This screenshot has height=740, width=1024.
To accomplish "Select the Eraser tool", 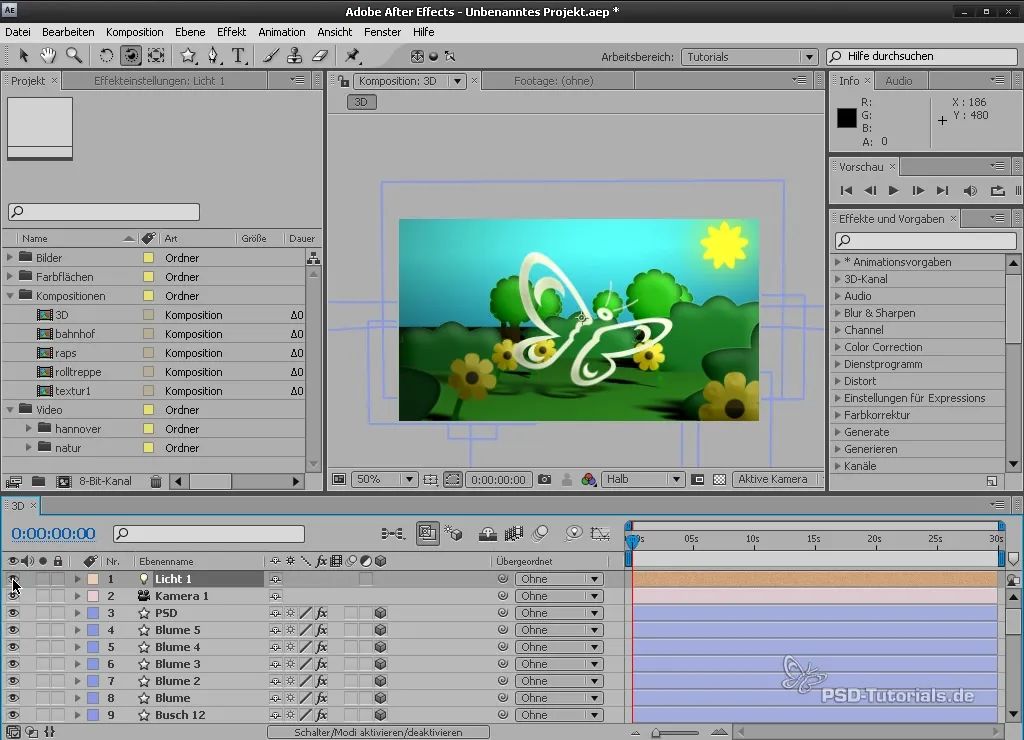I will coord(320,56).
